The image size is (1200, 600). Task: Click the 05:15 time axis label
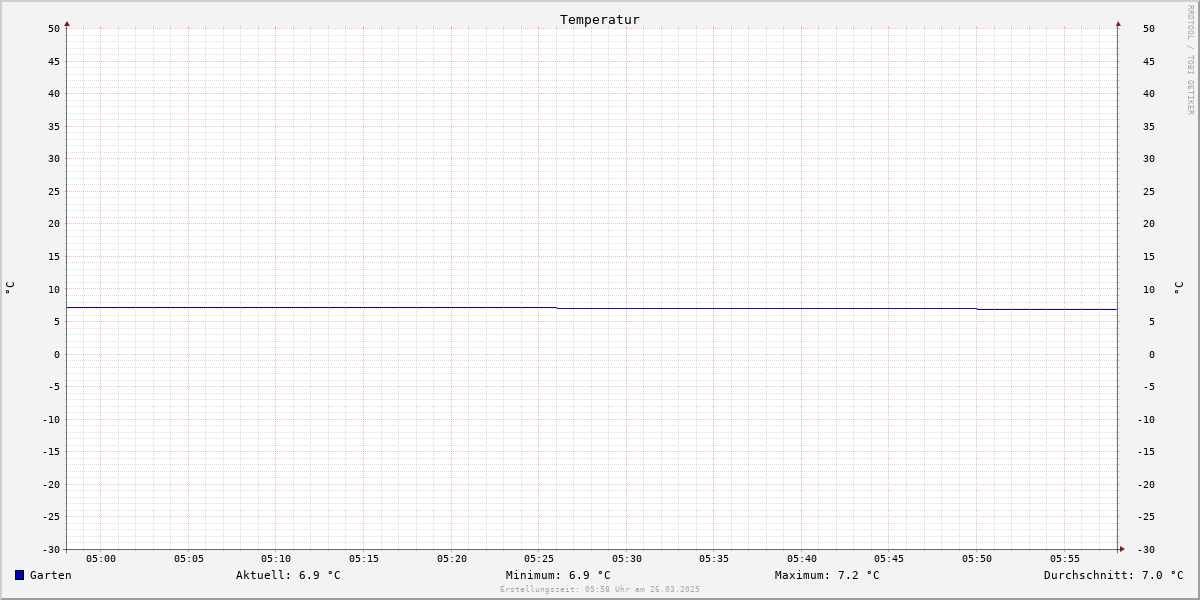tap(364, 558)
